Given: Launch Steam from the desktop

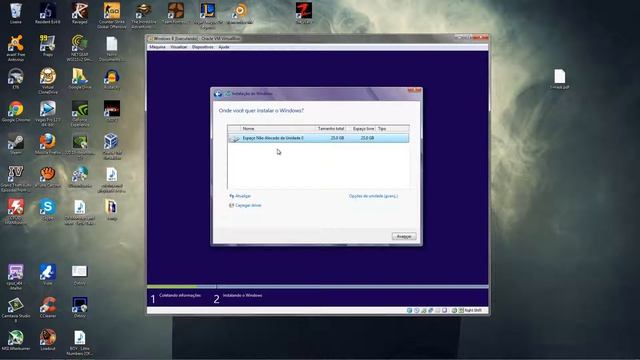Looking at the screenshot, I should tap(16, 144).
